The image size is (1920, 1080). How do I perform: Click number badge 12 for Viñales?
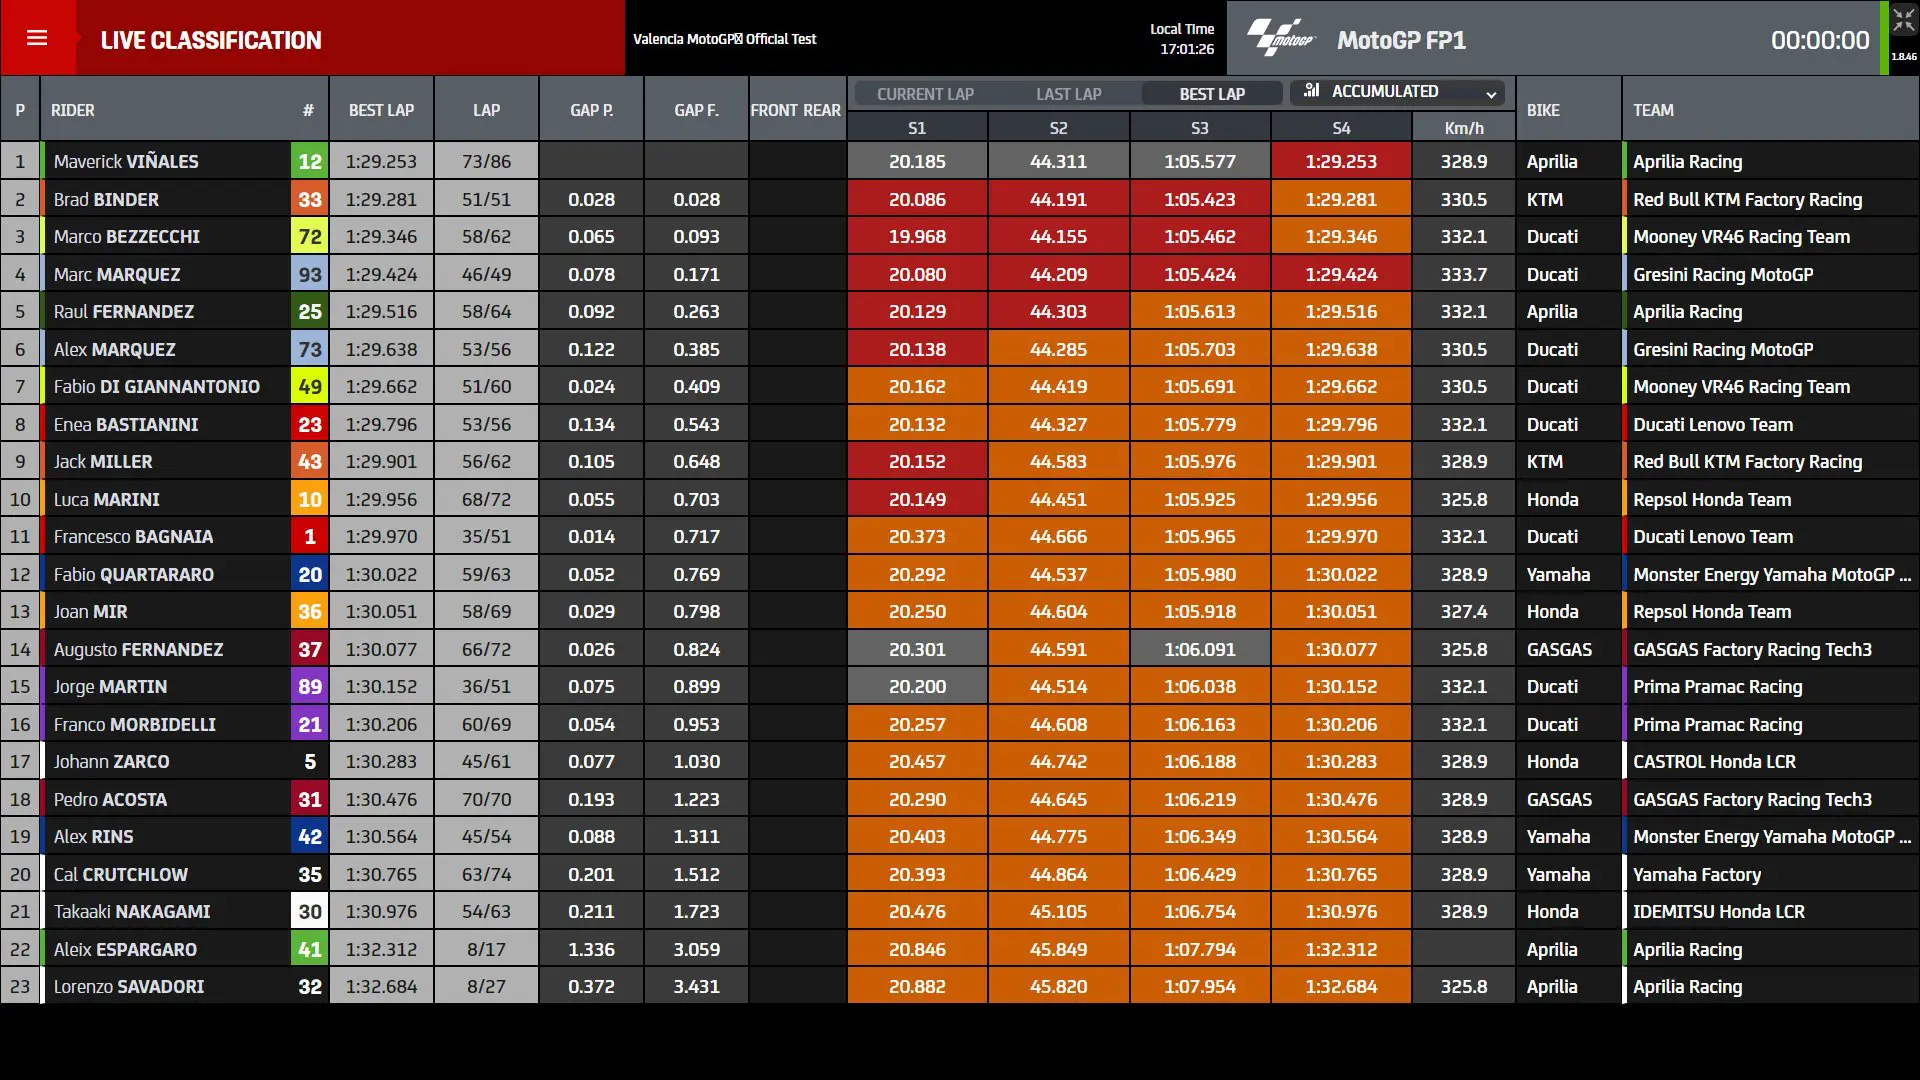[x=310, y=161]
